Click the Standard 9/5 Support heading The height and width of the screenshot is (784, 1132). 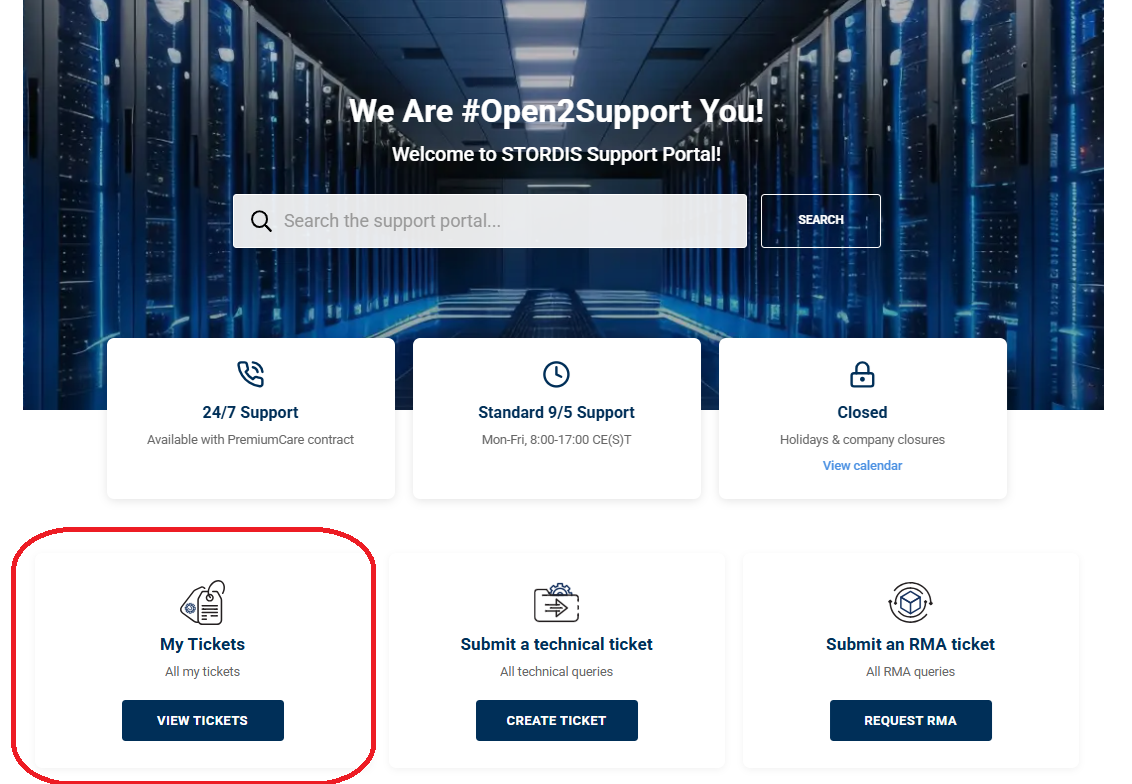tap(557, 412)
